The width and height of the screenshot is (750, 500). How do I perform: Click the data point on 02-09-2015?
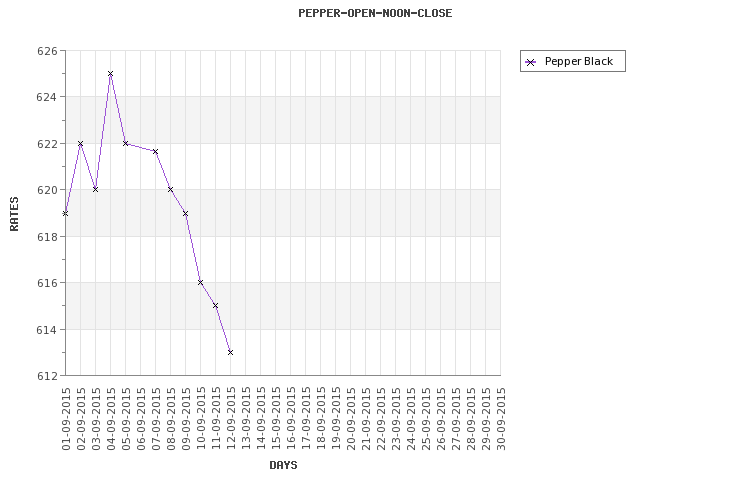click(x=80, y=144)
